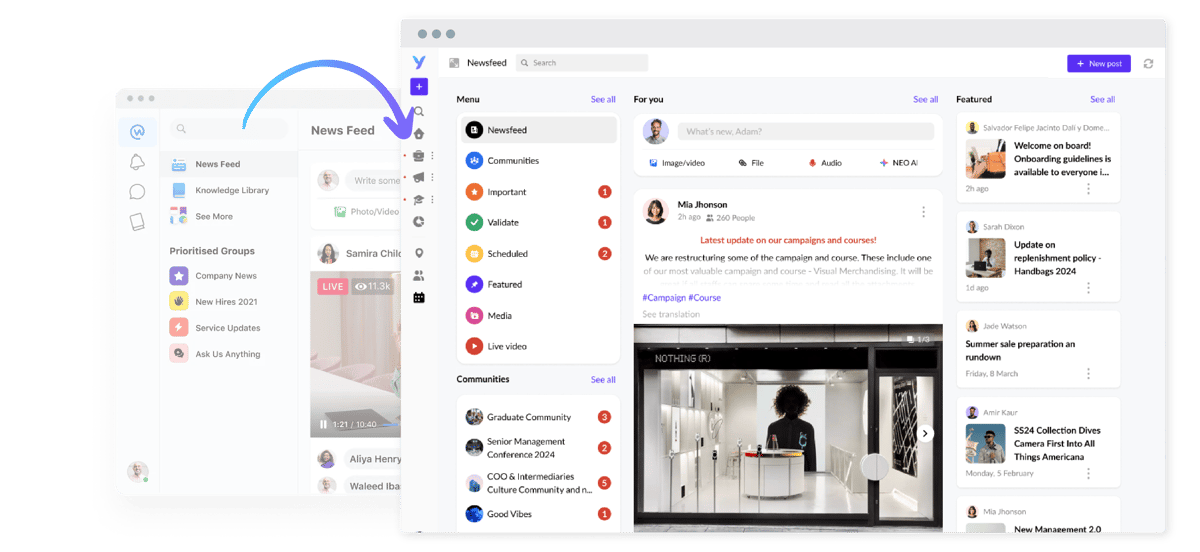This screenshot has height=552, width=1200.
Task: Open the people icon in sidebar
Action: coord(419,275)
